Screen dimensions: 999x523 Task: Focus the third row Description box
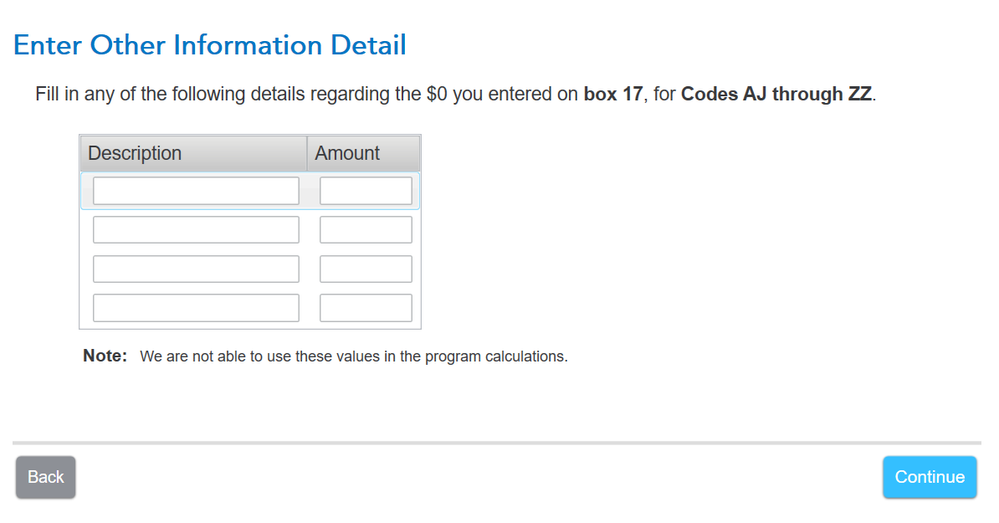pos(196,269)
